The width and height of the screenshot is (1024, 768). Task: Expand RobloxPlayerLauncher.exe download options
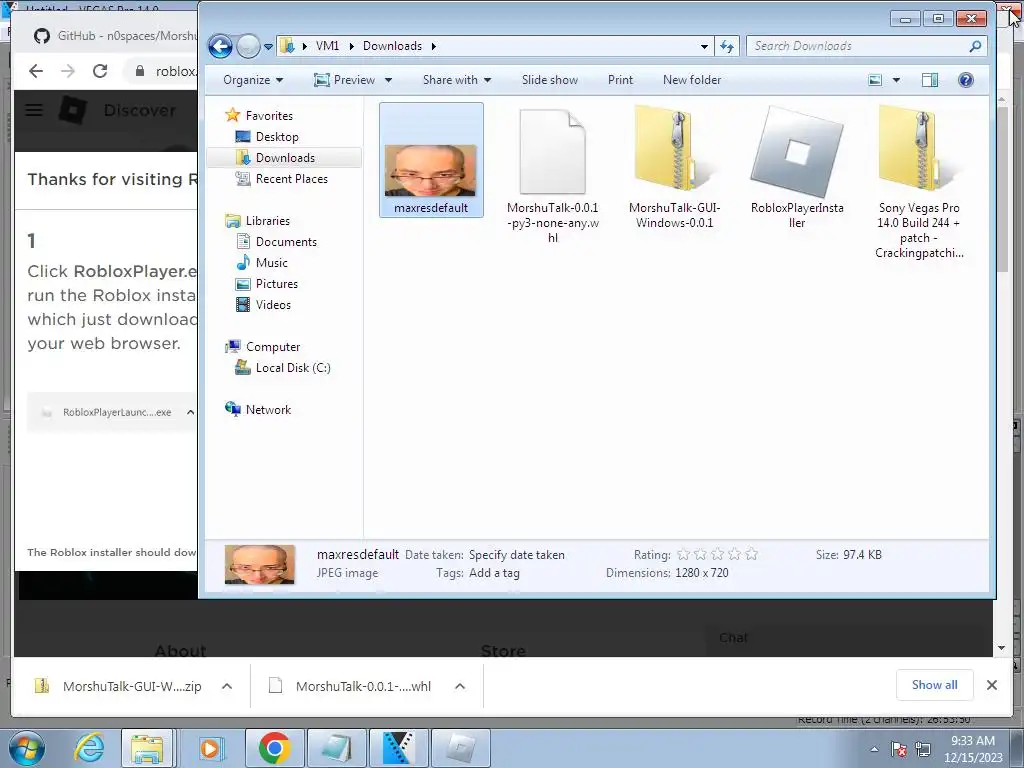coord(190,412)
